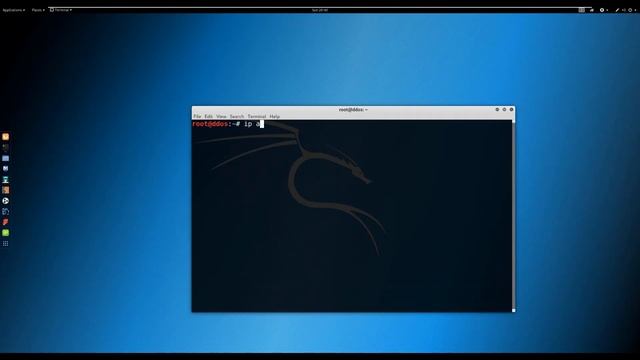This screenshot has width=640, height=360.
Task: Open the Edit menu in the terminal window
Action: click(x=209, y=116)
